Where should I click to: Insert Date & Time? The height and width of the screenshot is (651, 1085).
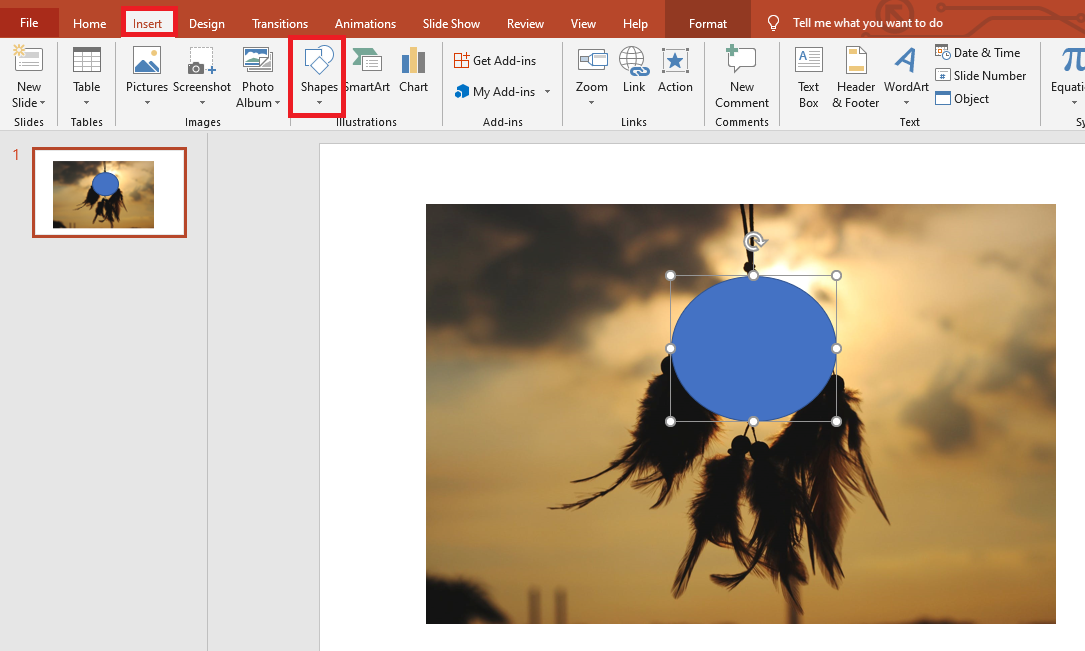[x=978, y=52]
